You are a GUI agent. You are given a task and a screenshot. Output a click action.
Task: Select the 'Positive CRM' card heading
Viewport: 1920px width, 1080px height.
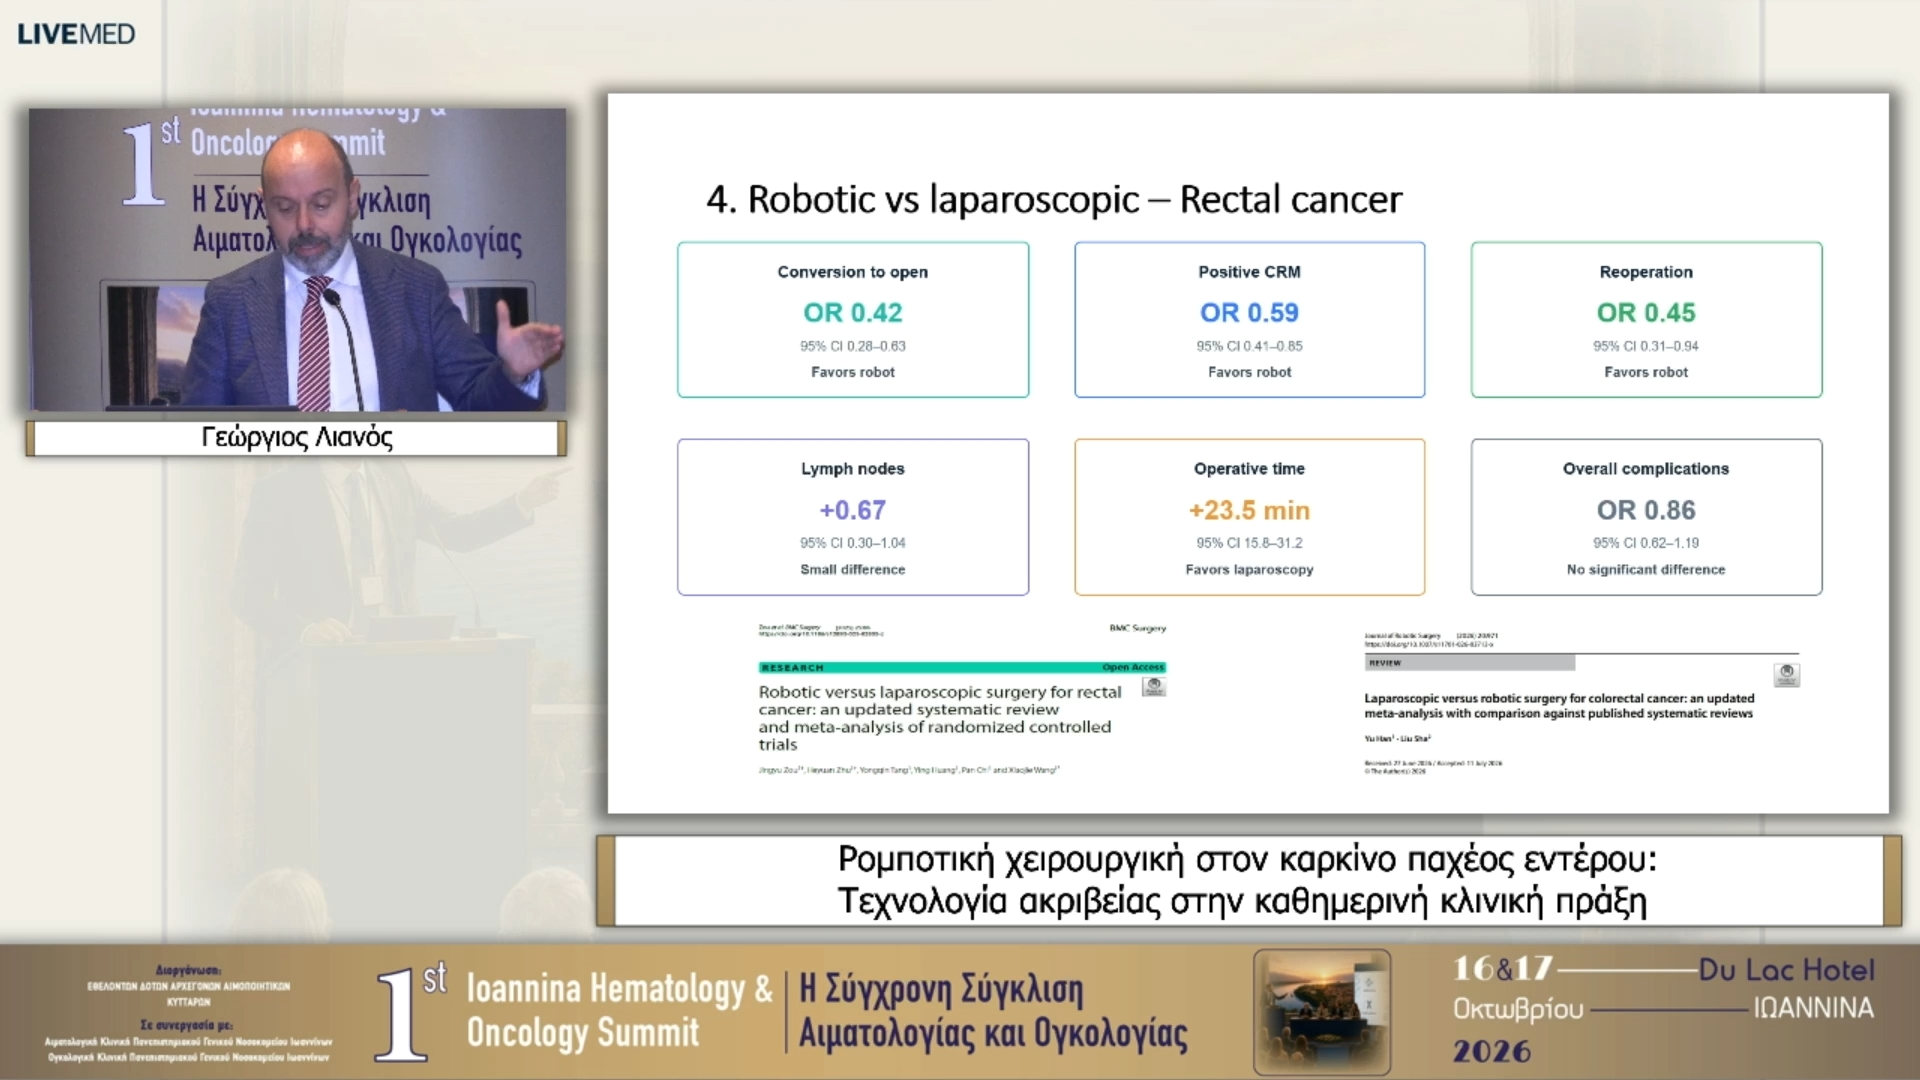(1249, 272)
